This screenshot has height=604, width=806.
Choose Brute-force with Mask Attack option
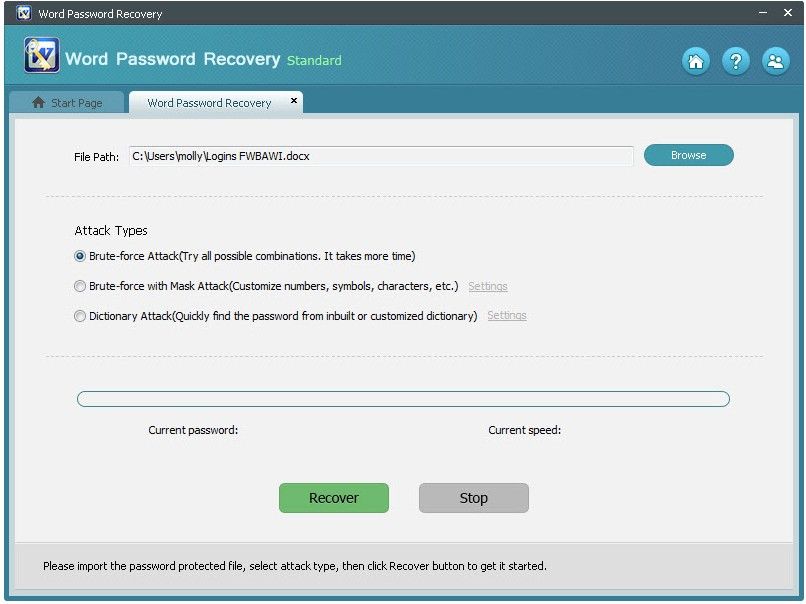coord(80,286)
